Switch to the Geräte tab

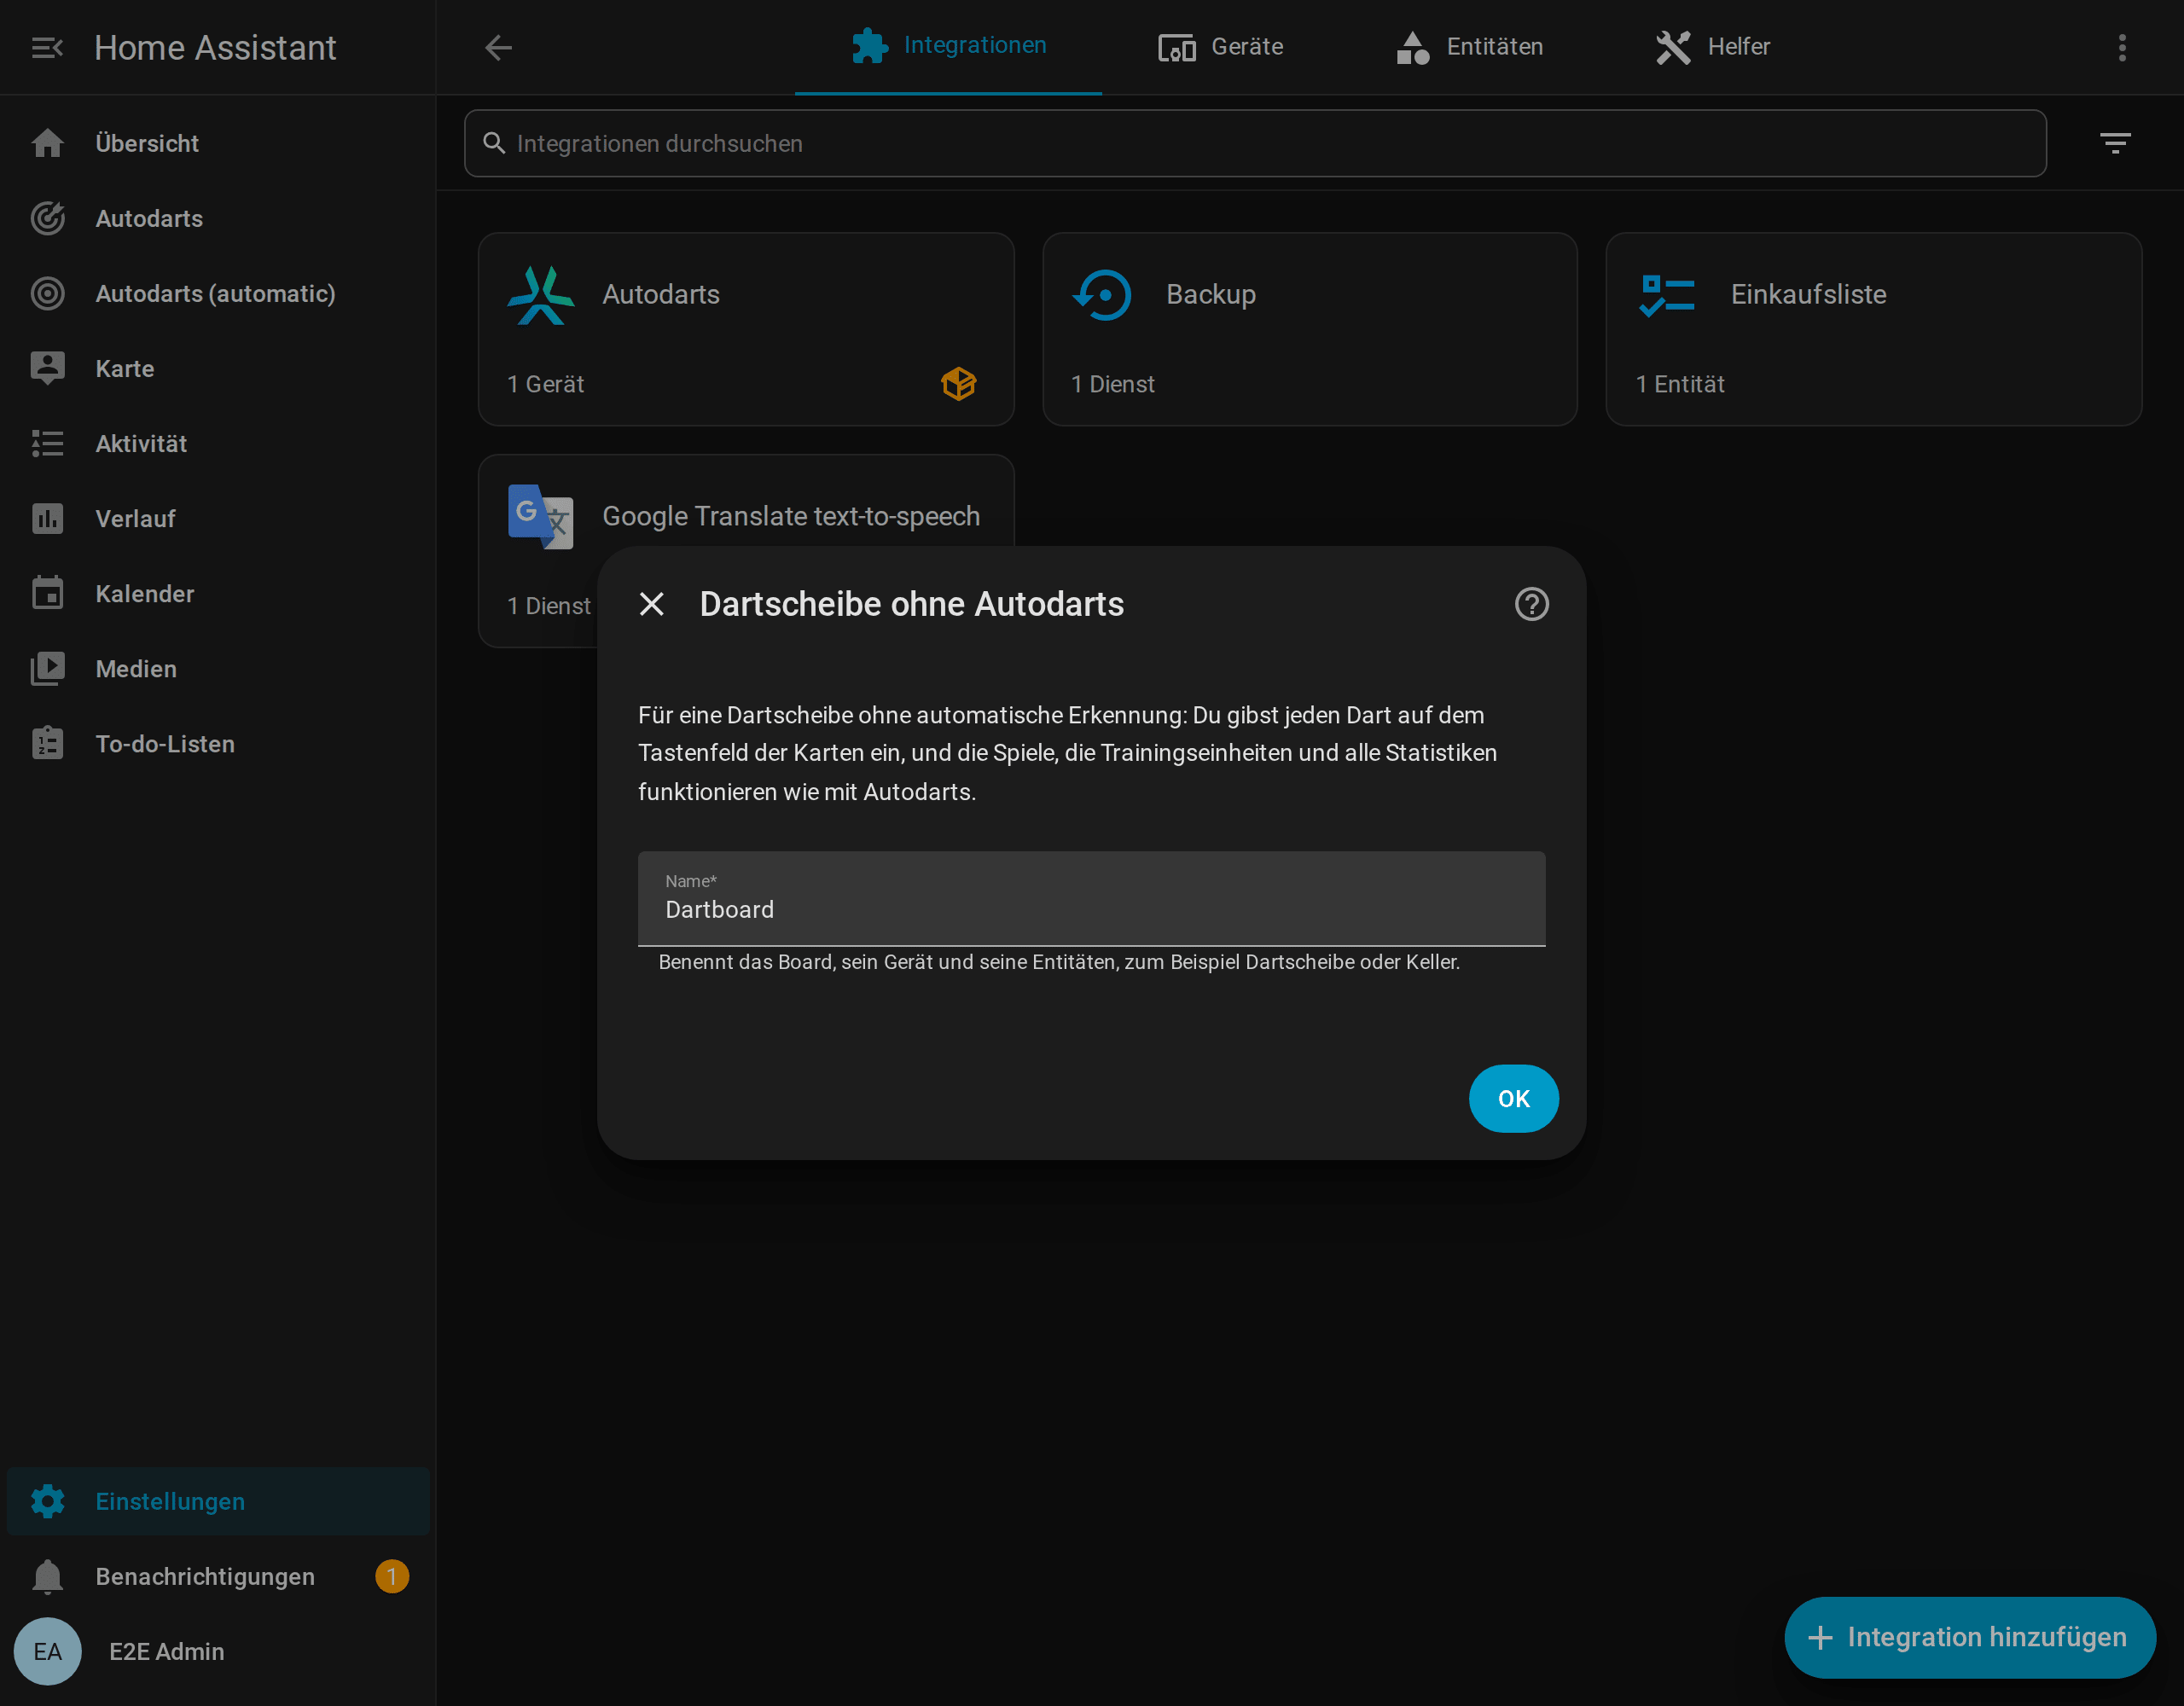tap(1220, 46)
